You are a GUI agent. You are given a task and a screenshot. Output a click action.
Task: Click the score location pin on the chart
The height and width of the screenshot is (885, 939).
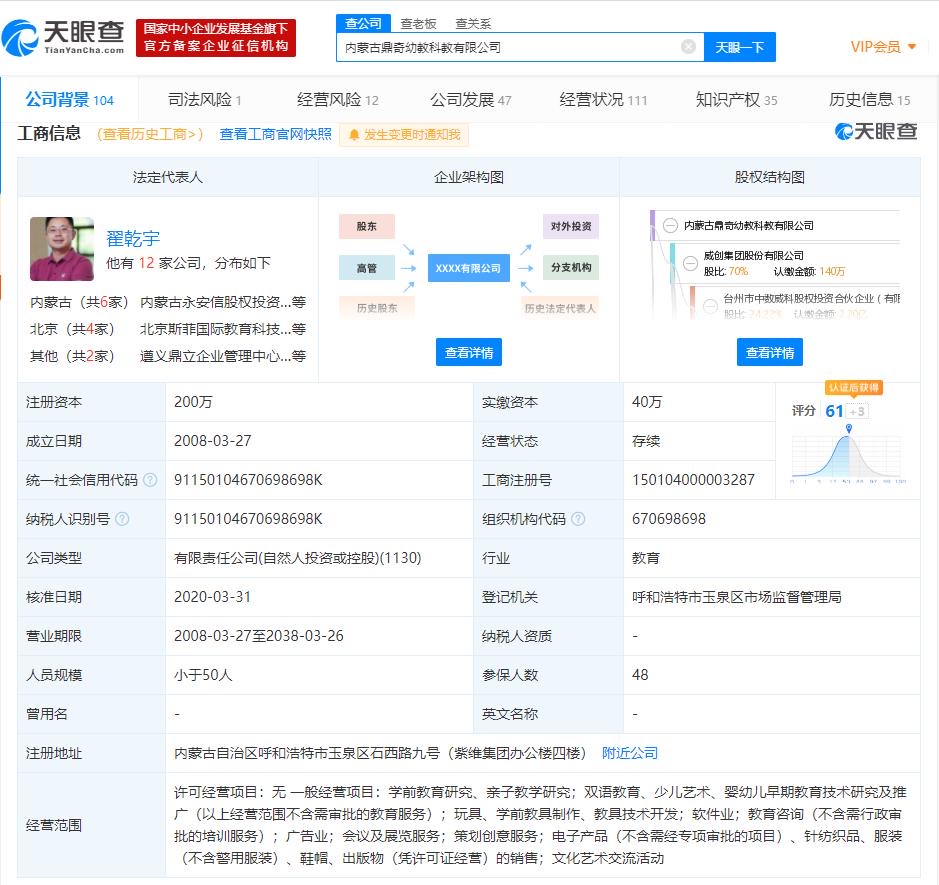point(849,429)
